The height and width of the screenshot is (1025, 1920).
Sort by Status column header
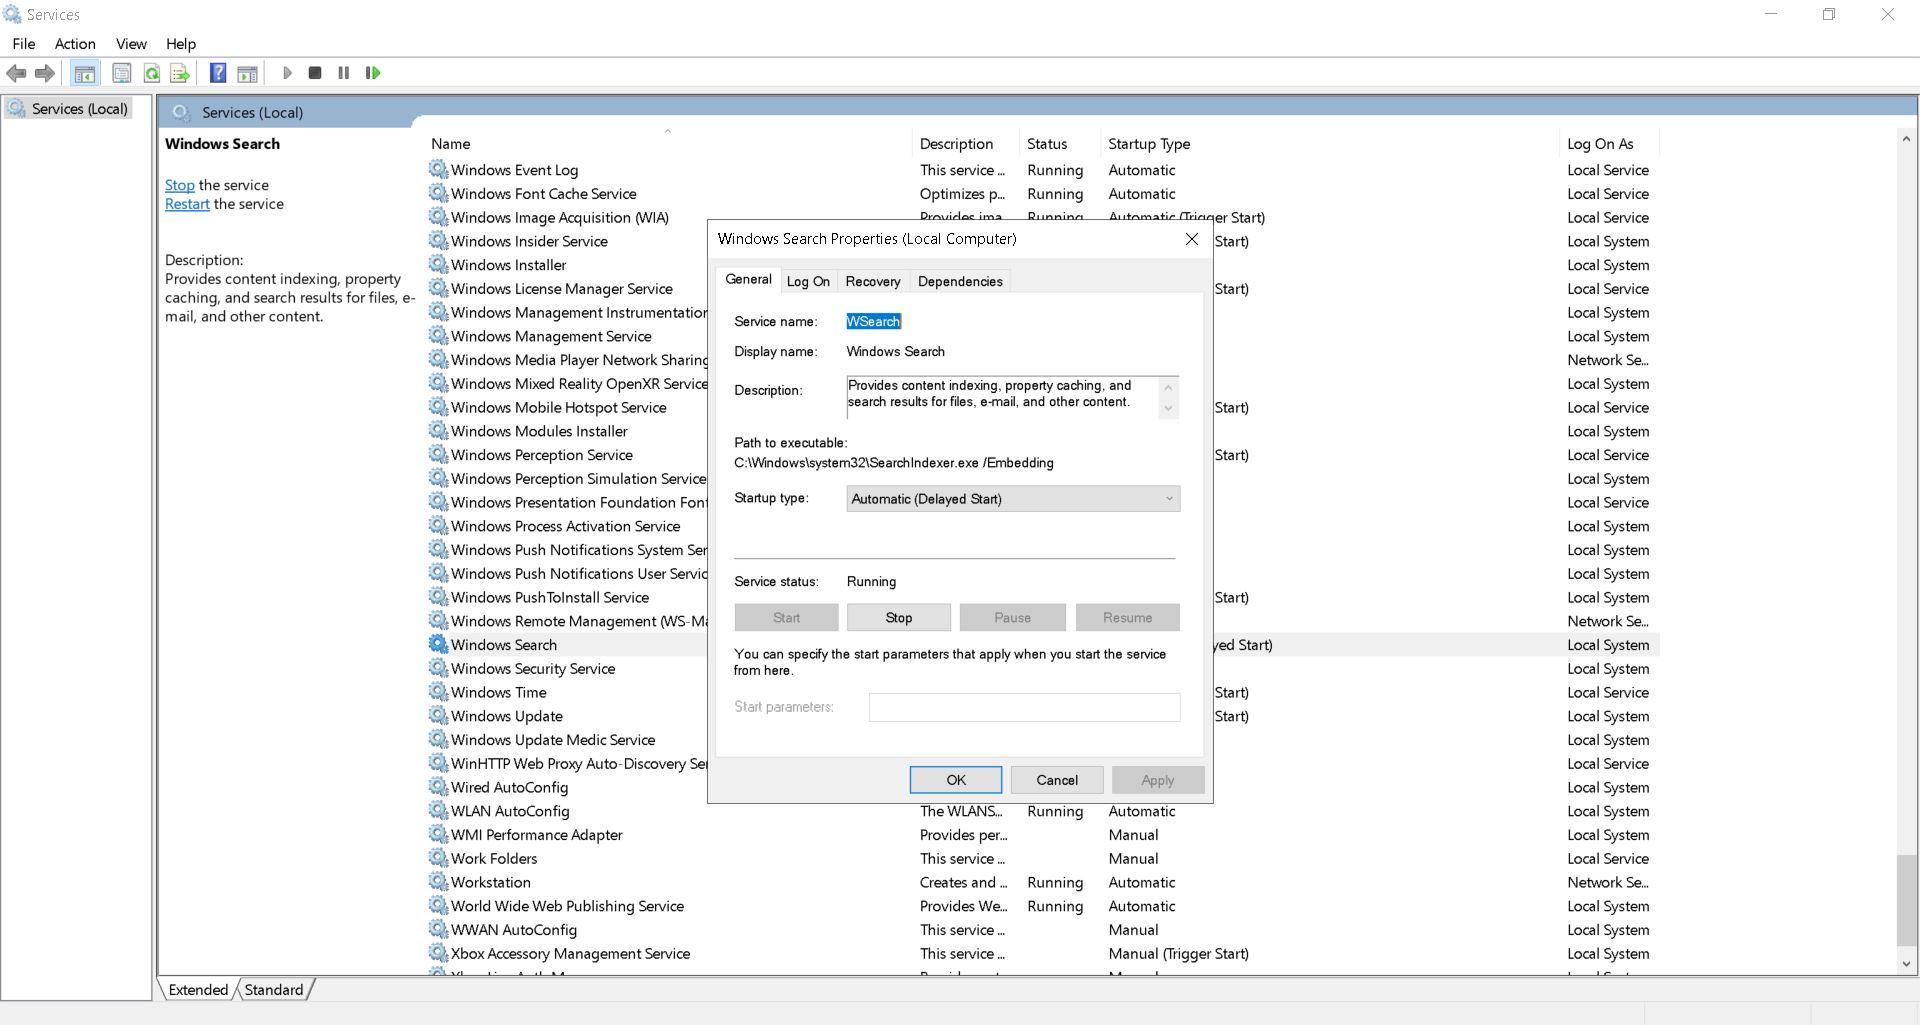1059,144
